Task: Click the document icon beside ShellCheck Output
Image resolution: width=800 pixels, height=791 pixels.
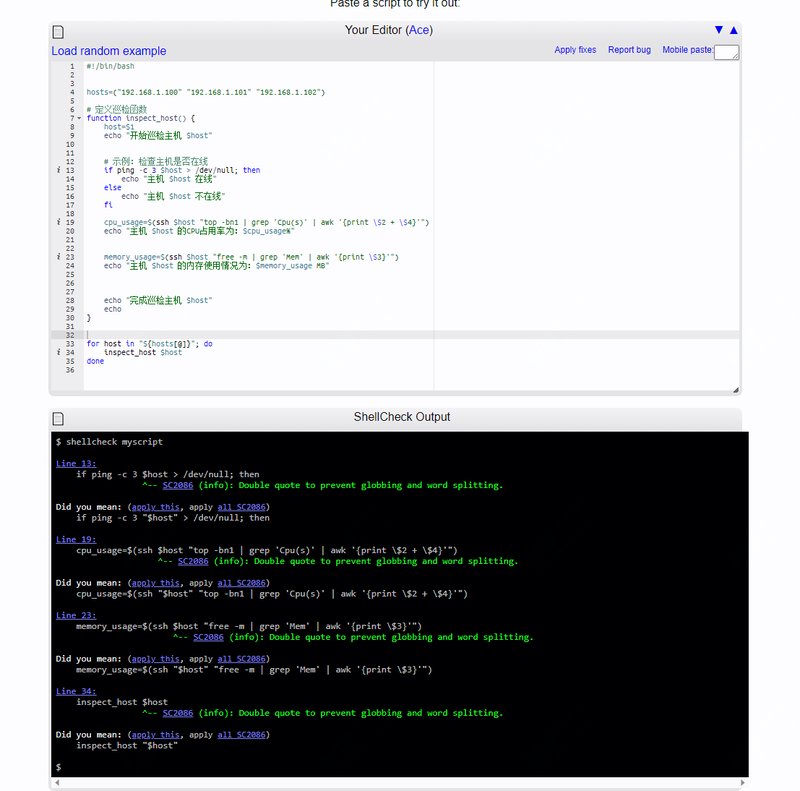Action: (58, 419)
